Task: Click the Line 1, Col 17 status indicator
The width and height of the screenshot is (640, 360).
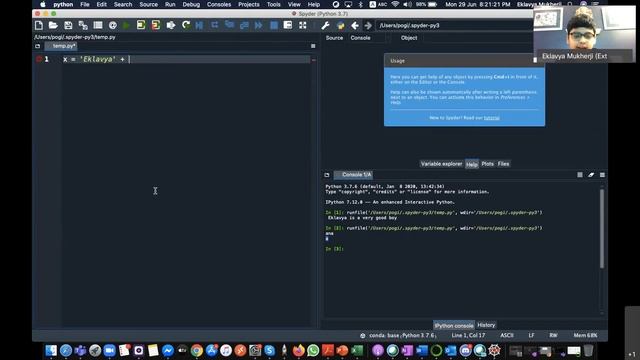Action: 468,336
